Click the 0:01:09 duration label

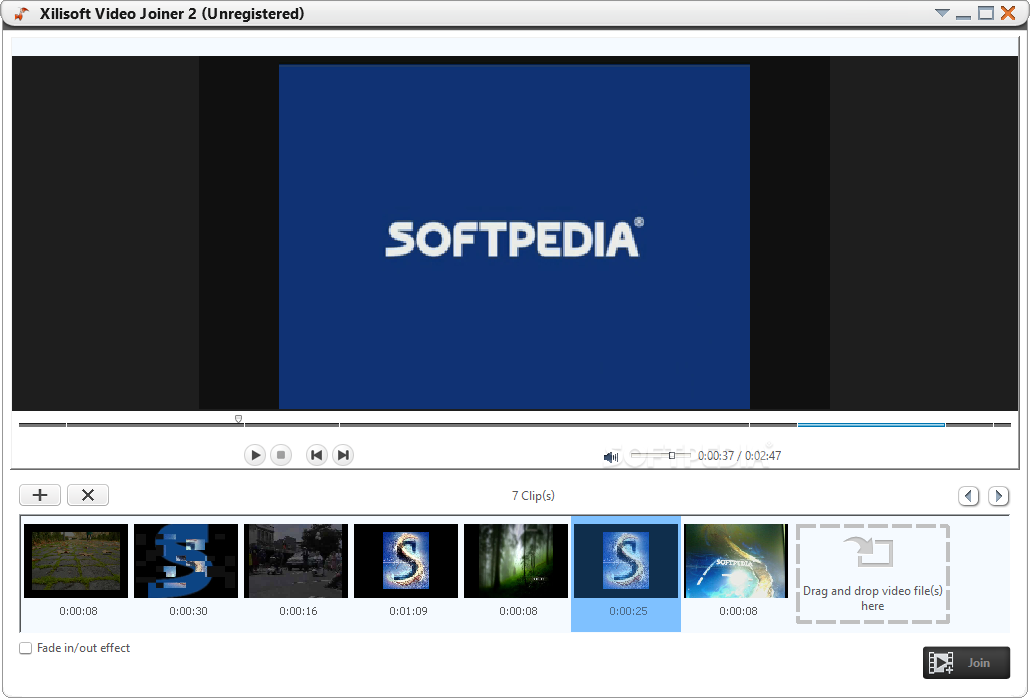click(x=409, y=611)
